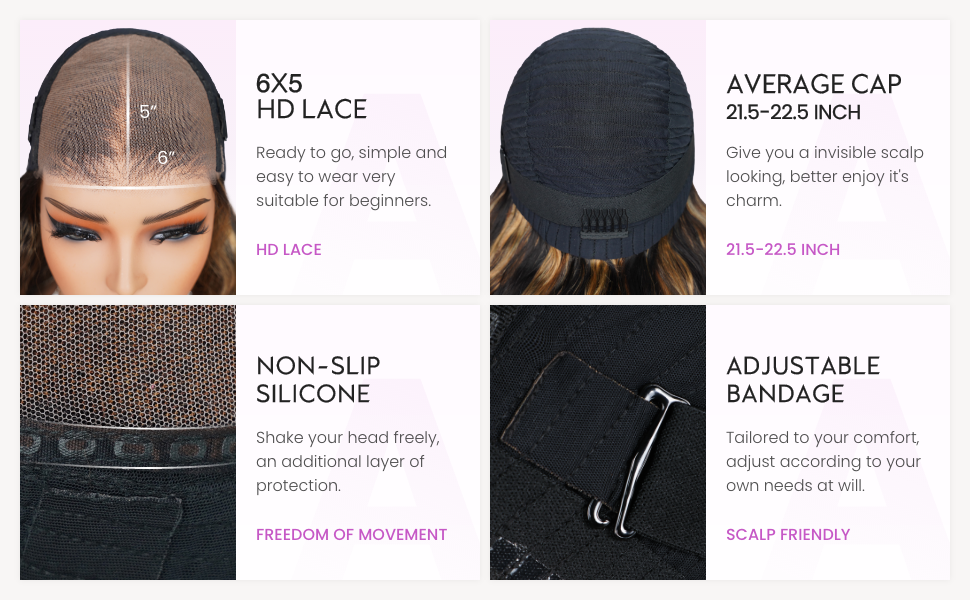The height and width of the screenshot is (600, 970).
Task: Click the 6X5 HD LACE heading
Action: pos(311,96)
